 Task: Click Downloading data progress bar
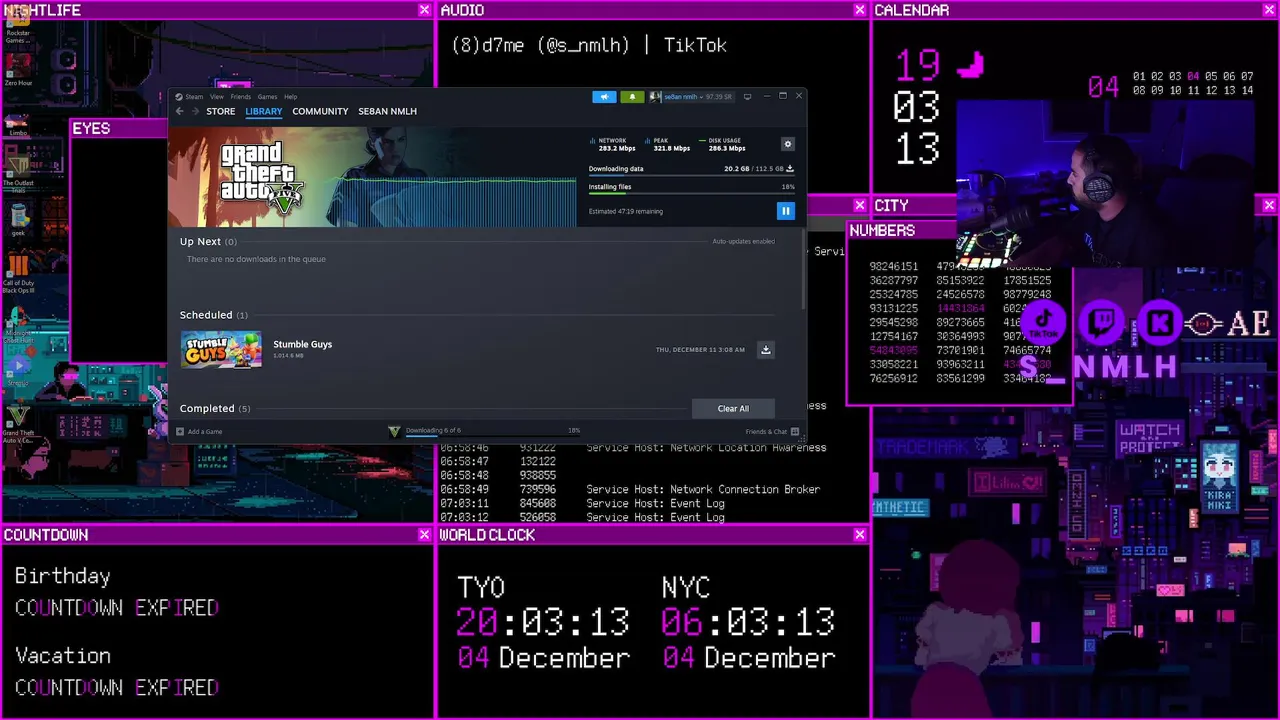pos(692,177)
